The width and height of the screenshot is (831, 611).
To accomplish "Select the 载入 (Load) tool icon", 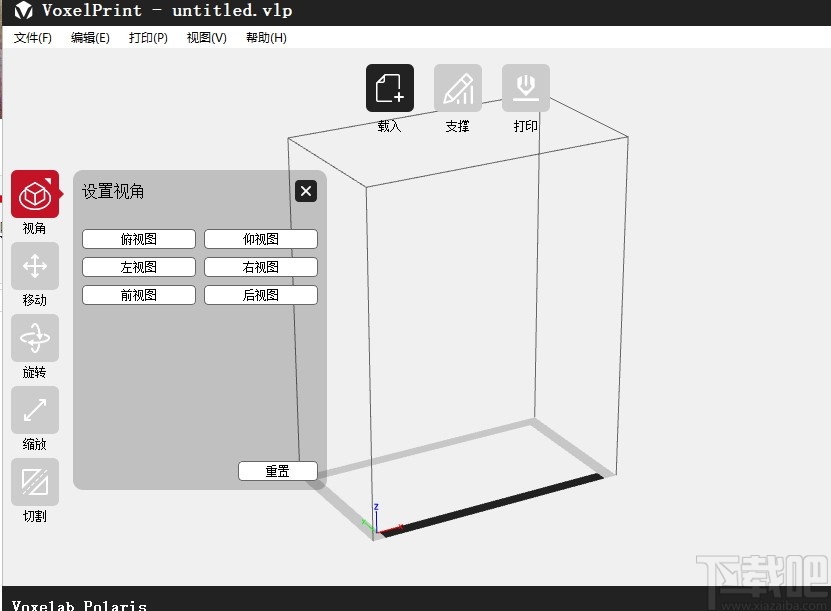I will coord(389,88).
